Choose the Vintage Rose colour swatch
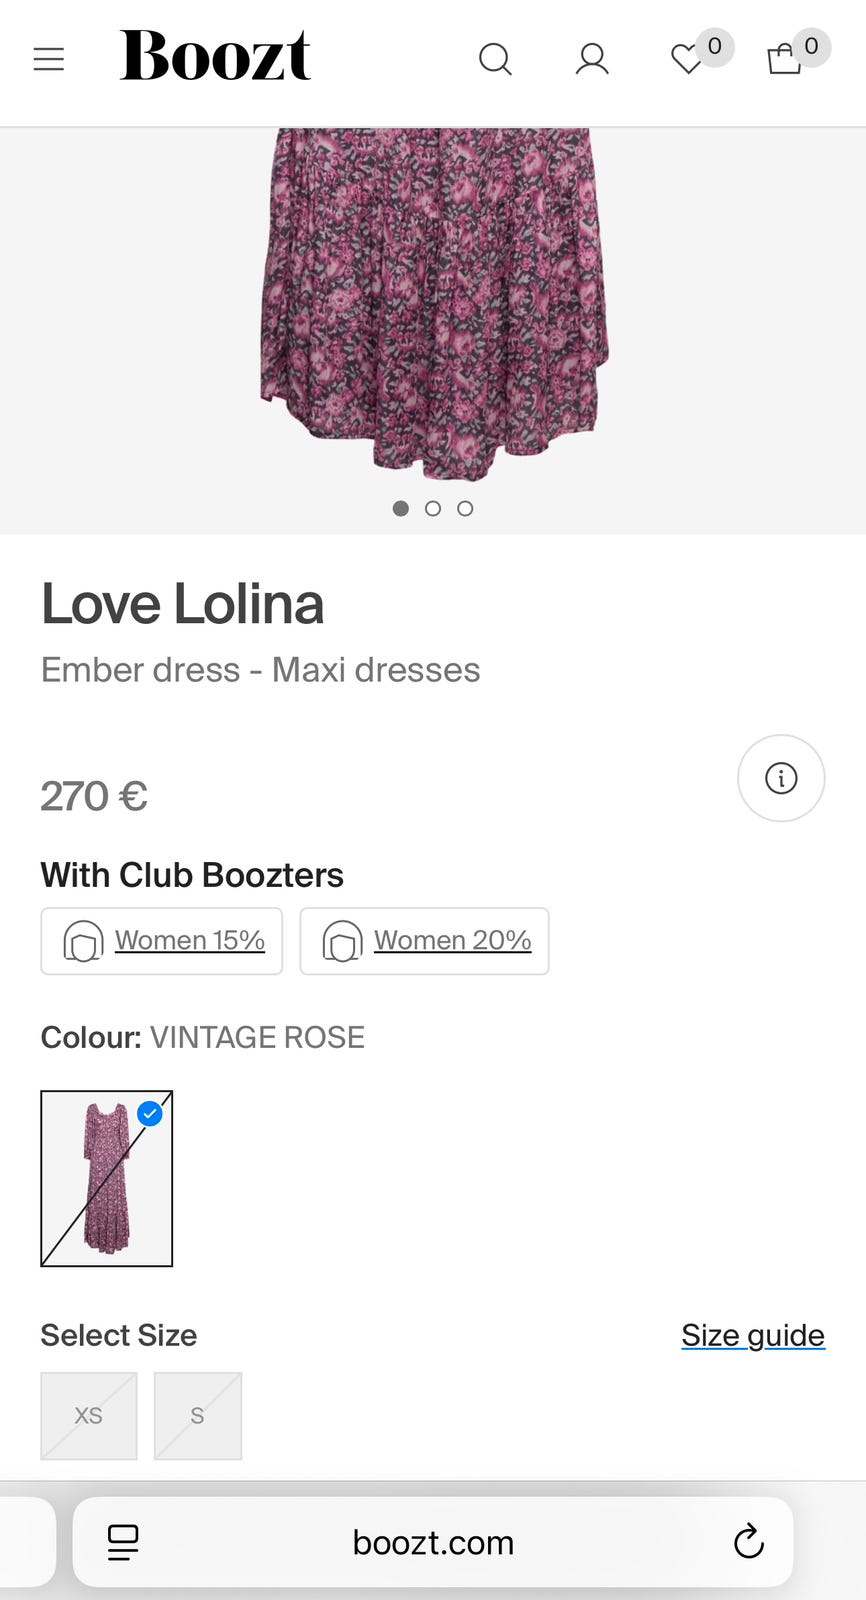Image resolution: width=866 pixels, height=1600 pixels. [x=107, y=1178]
